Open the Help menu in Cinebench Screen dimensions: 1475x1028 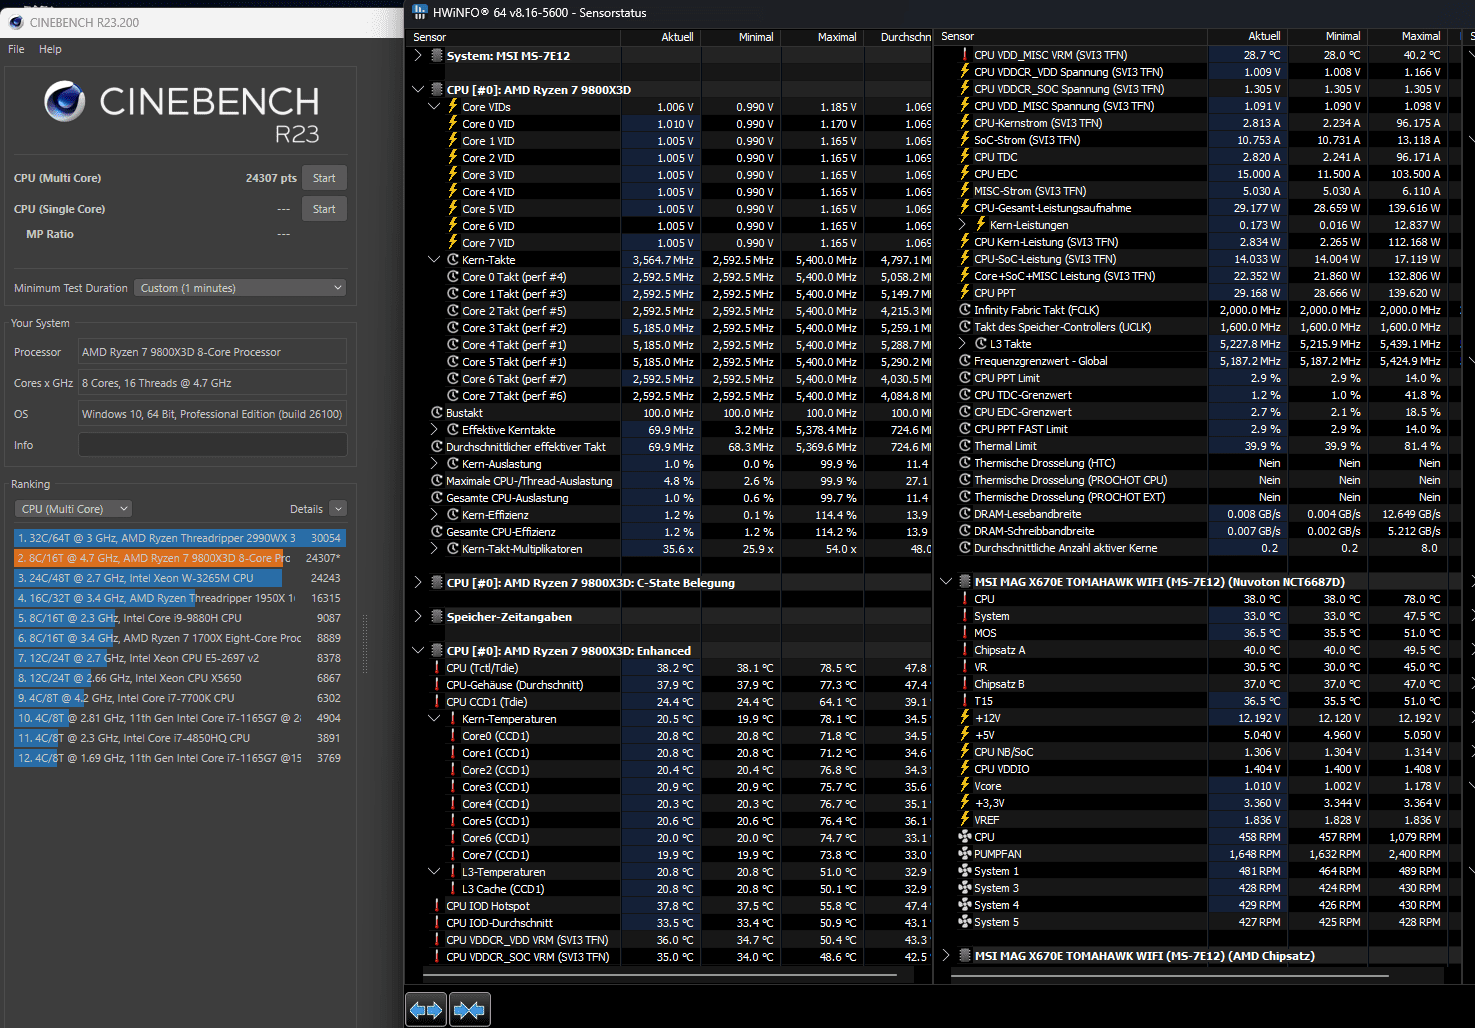50,49
